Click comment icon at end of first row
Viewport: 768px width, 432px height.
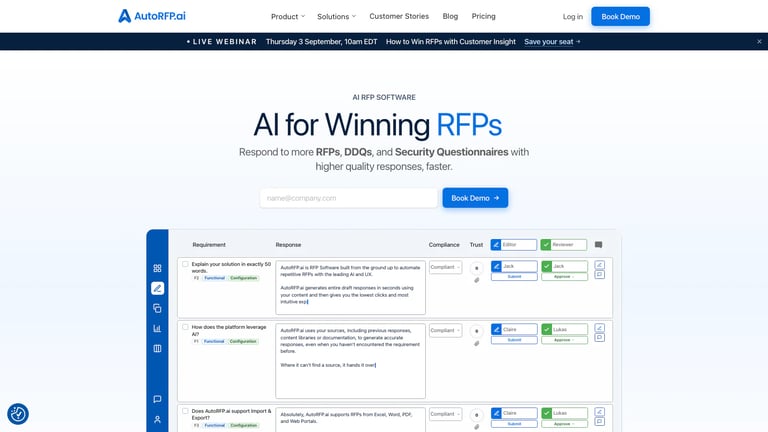click(600, 275)
